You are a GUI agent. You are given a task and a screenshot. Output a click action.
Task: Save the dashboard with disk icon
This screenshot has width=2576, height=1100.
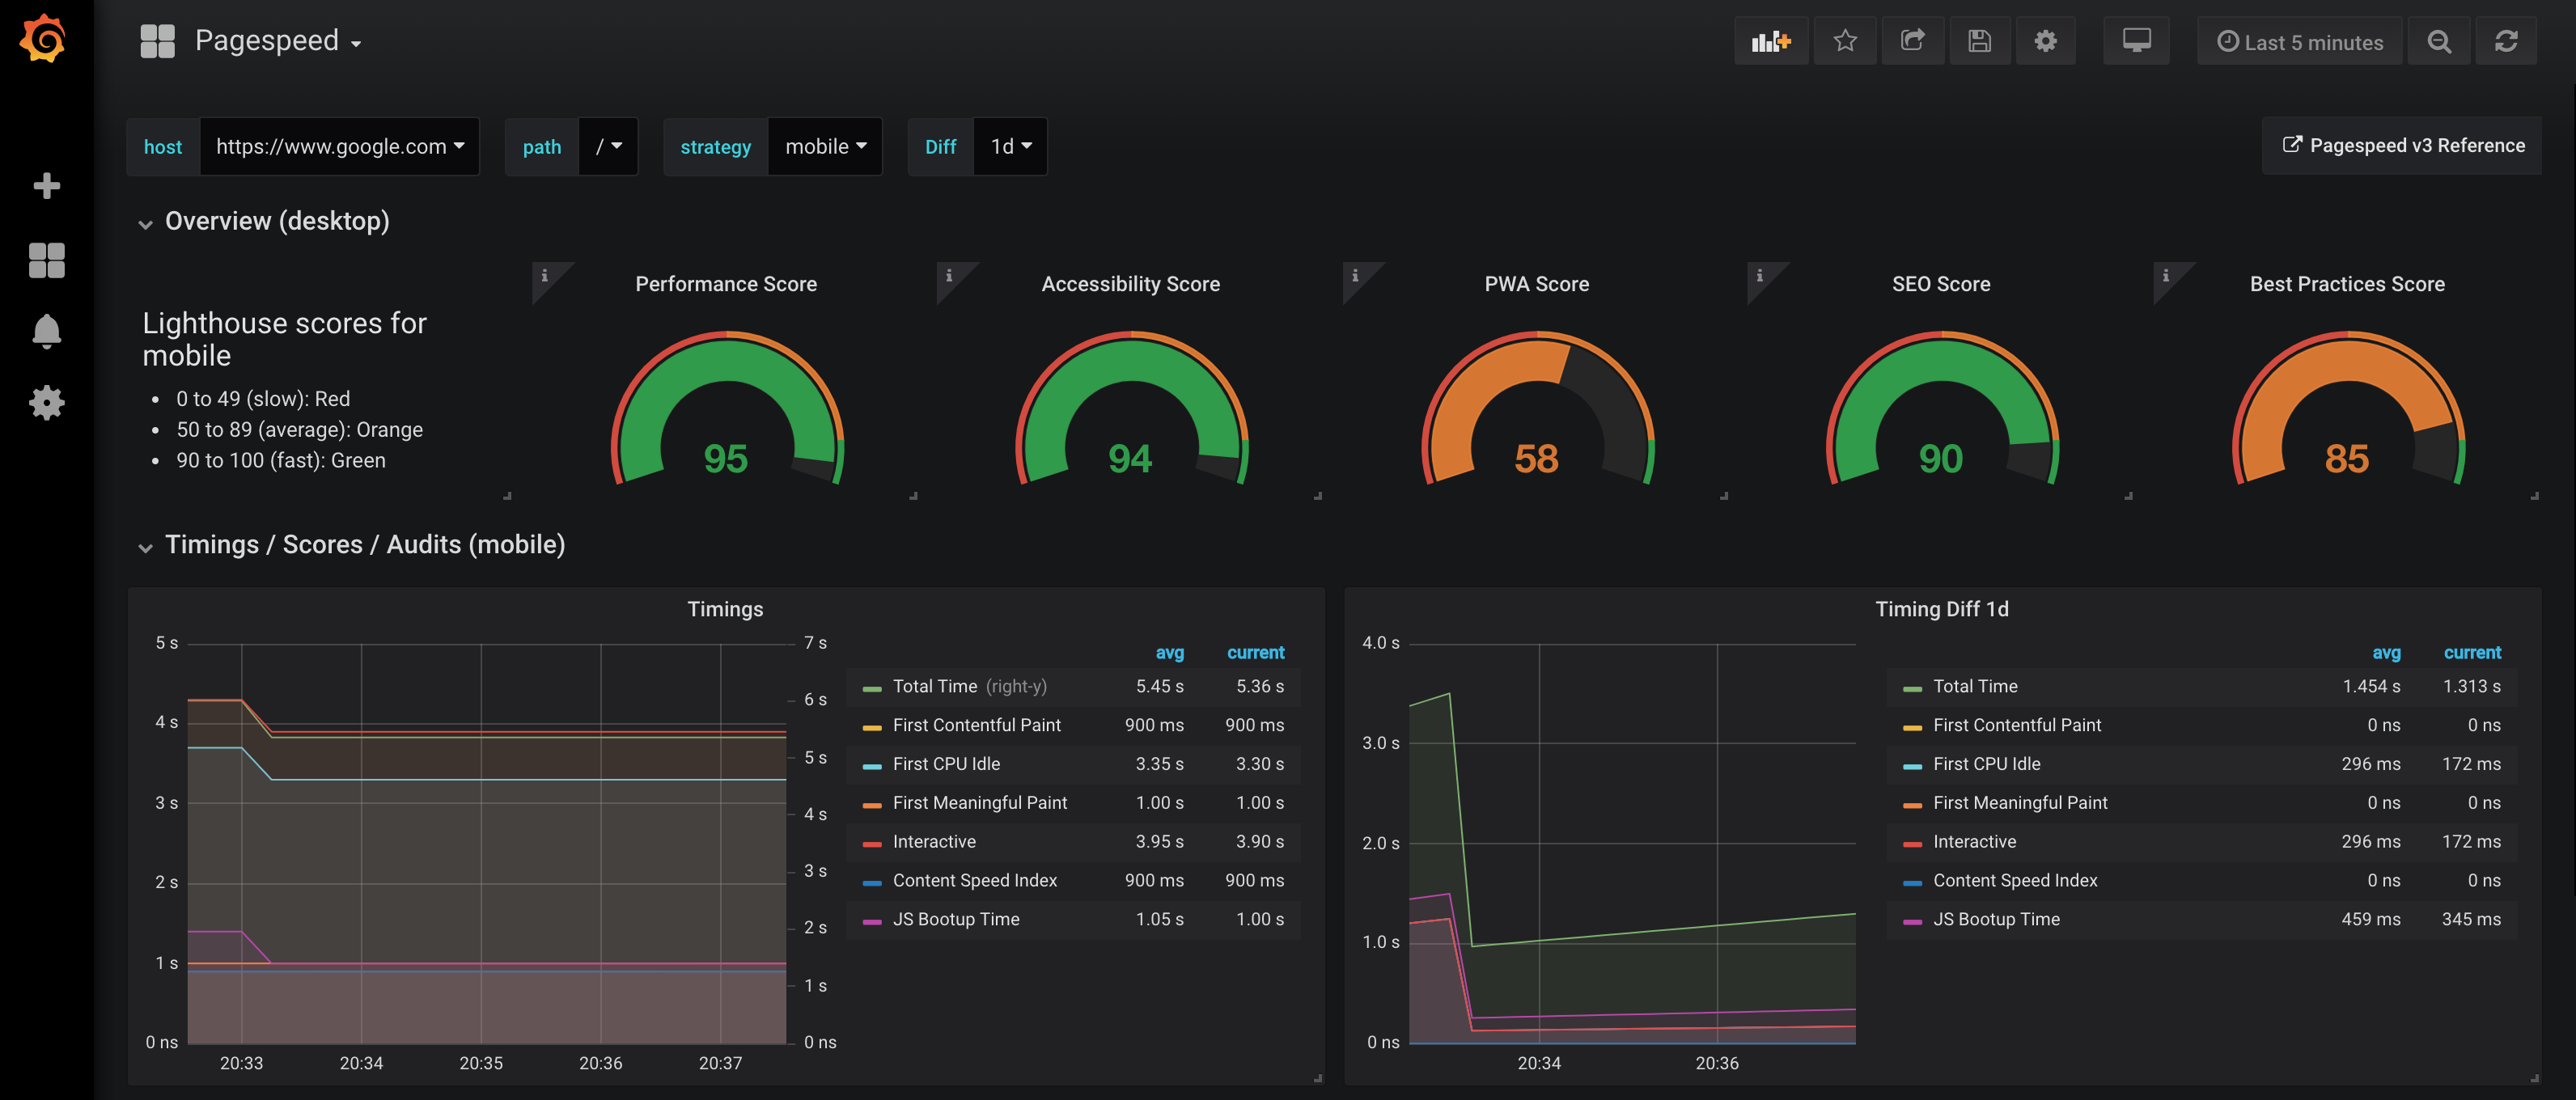(1979, 41)
